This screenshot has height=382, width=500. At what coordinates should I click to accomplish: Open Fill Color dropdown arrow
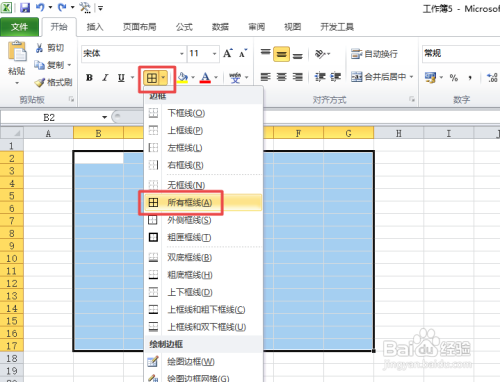coord(193,78)
